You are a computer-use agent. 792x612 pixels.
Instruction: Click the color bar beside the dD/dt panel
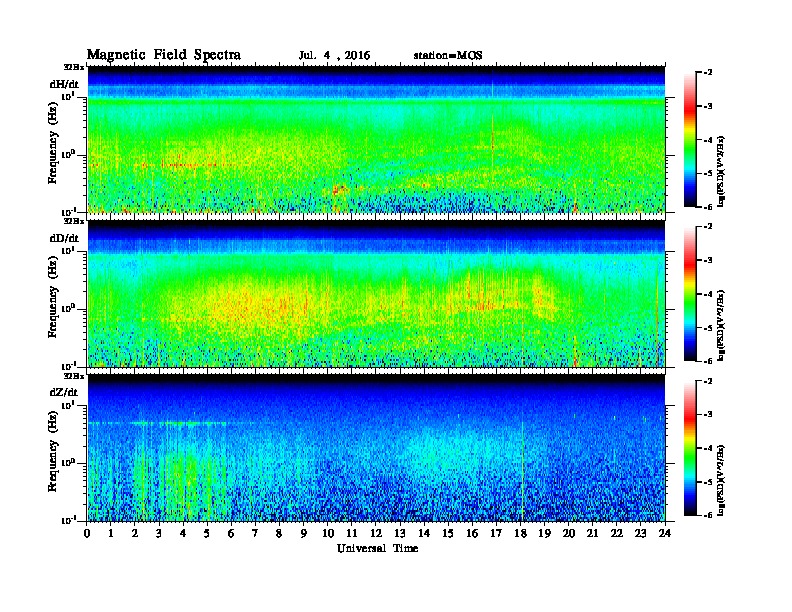[x=690, y=294]
